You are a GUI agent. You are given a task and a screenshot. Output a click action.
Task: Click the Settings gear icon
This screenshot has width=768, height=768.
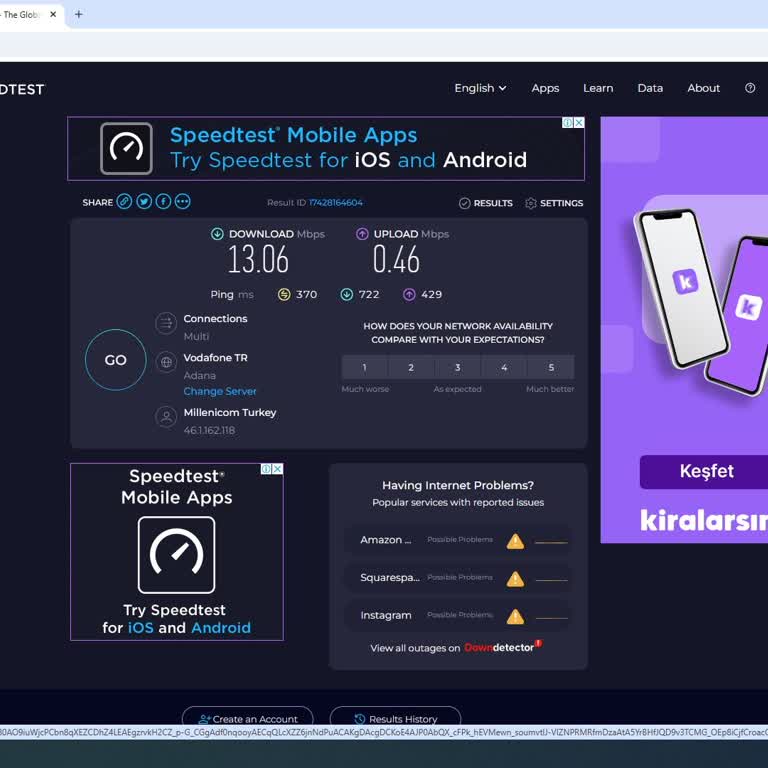point(531,203)
